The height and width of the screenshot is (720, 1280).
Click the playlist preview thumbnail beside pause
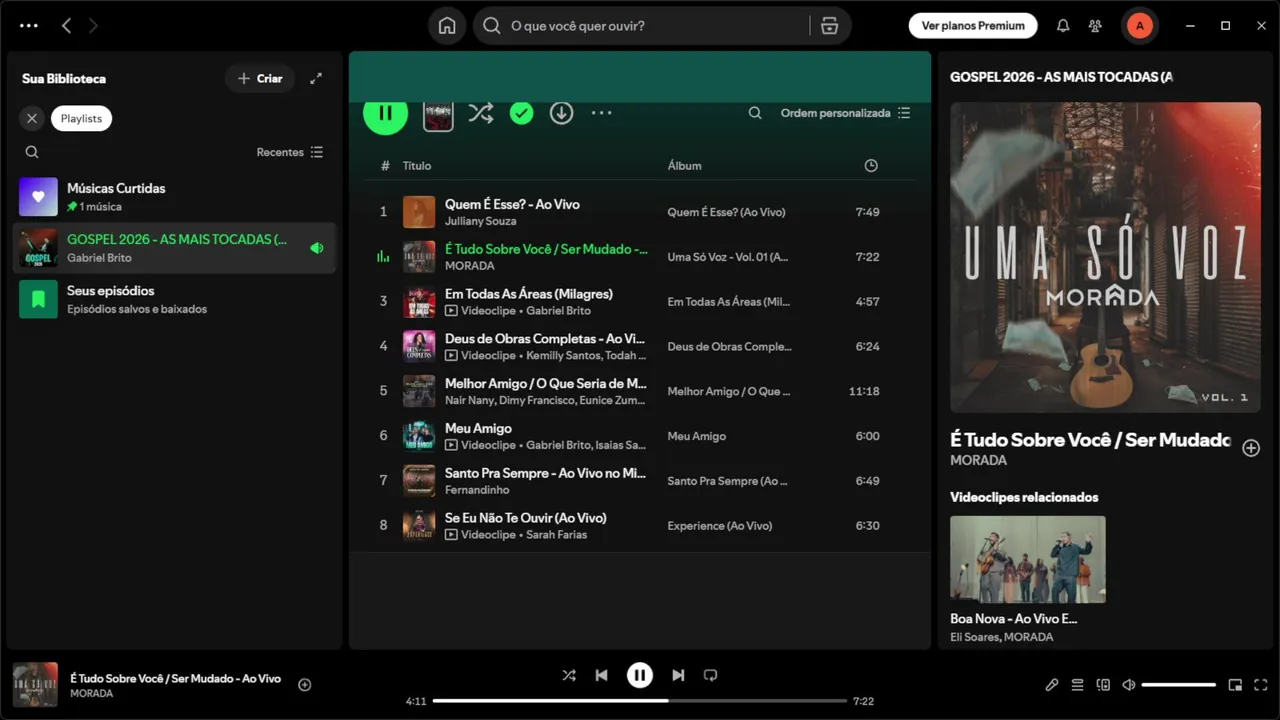click(x=438, y=115)
